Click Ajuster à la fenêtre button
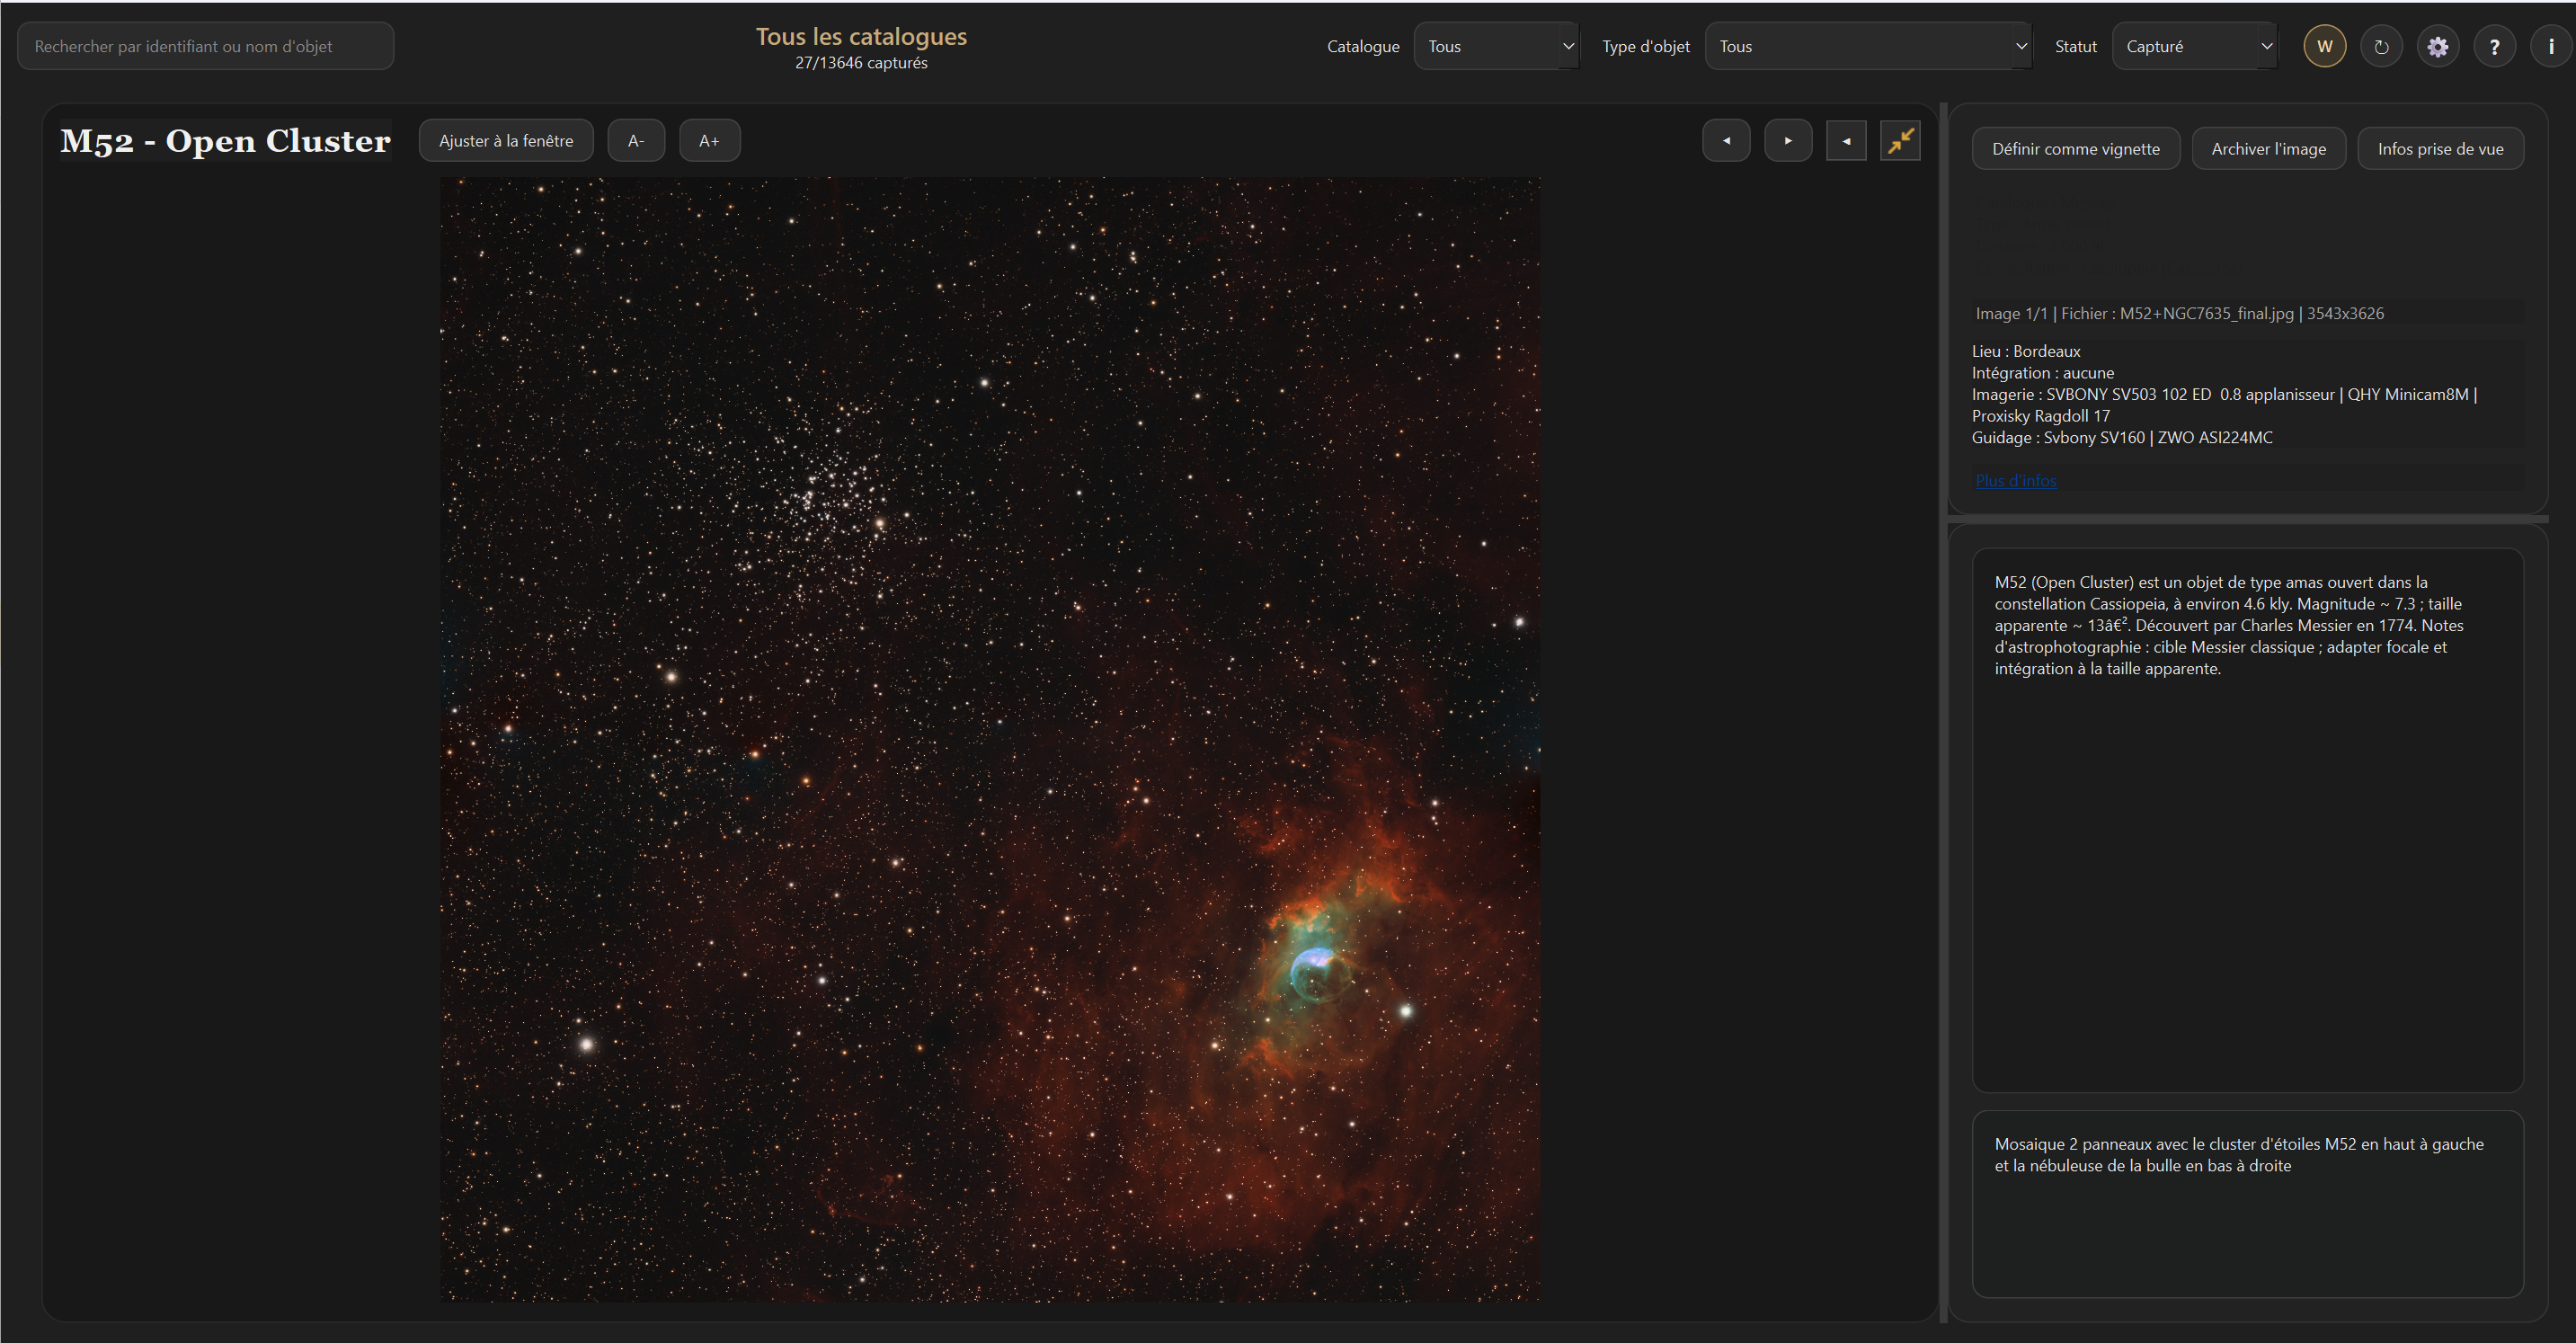2576x1343 pixels. point(506,141)
